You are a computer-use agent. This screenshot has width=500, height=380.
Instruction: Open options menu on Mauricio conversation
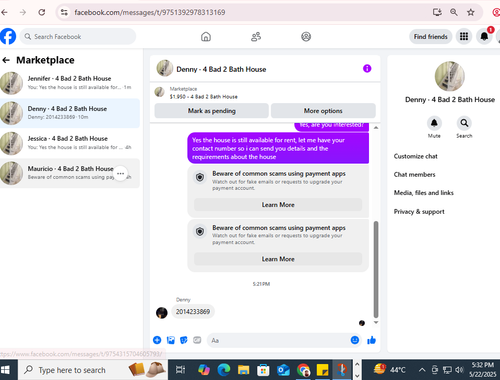pos(120,173)
